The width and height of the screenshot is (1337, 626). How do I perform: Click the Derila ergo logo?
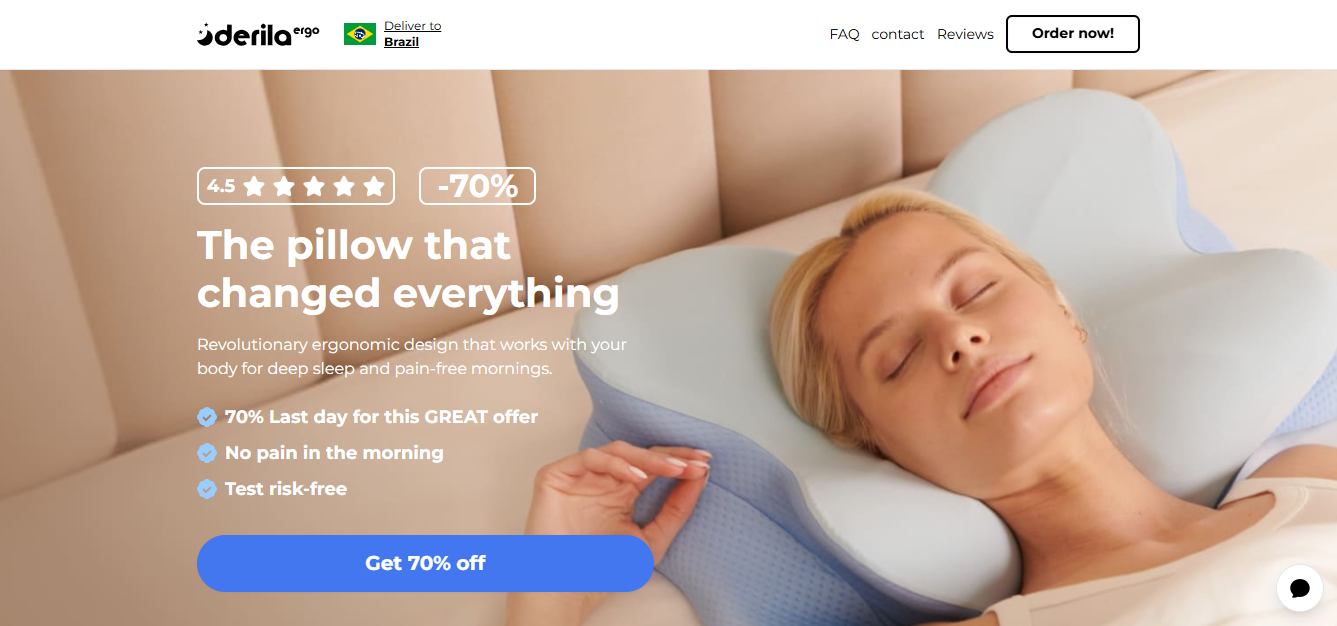(258, 34)
